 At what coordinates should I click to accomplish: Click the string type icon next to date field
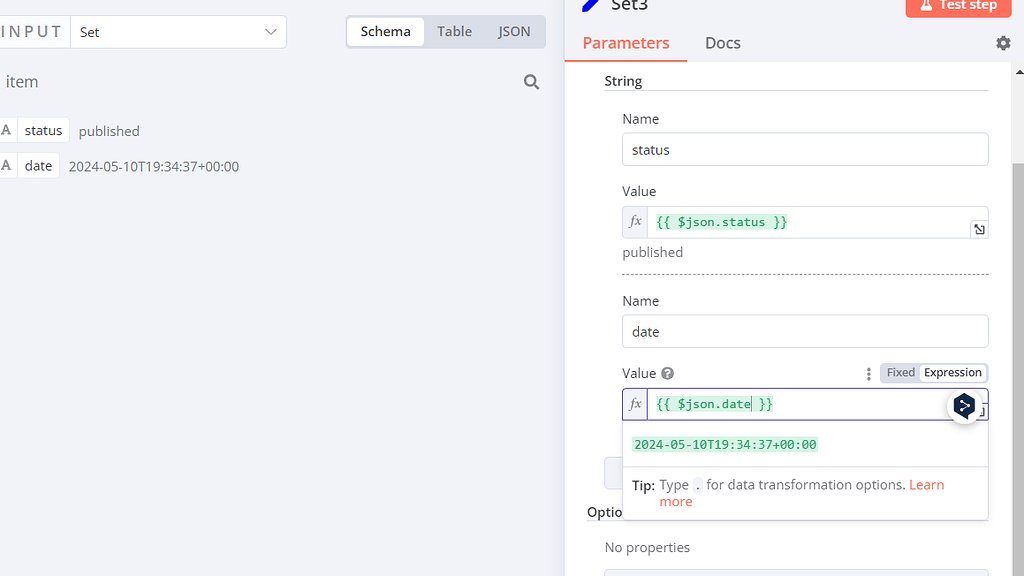[x=7, y=165]
